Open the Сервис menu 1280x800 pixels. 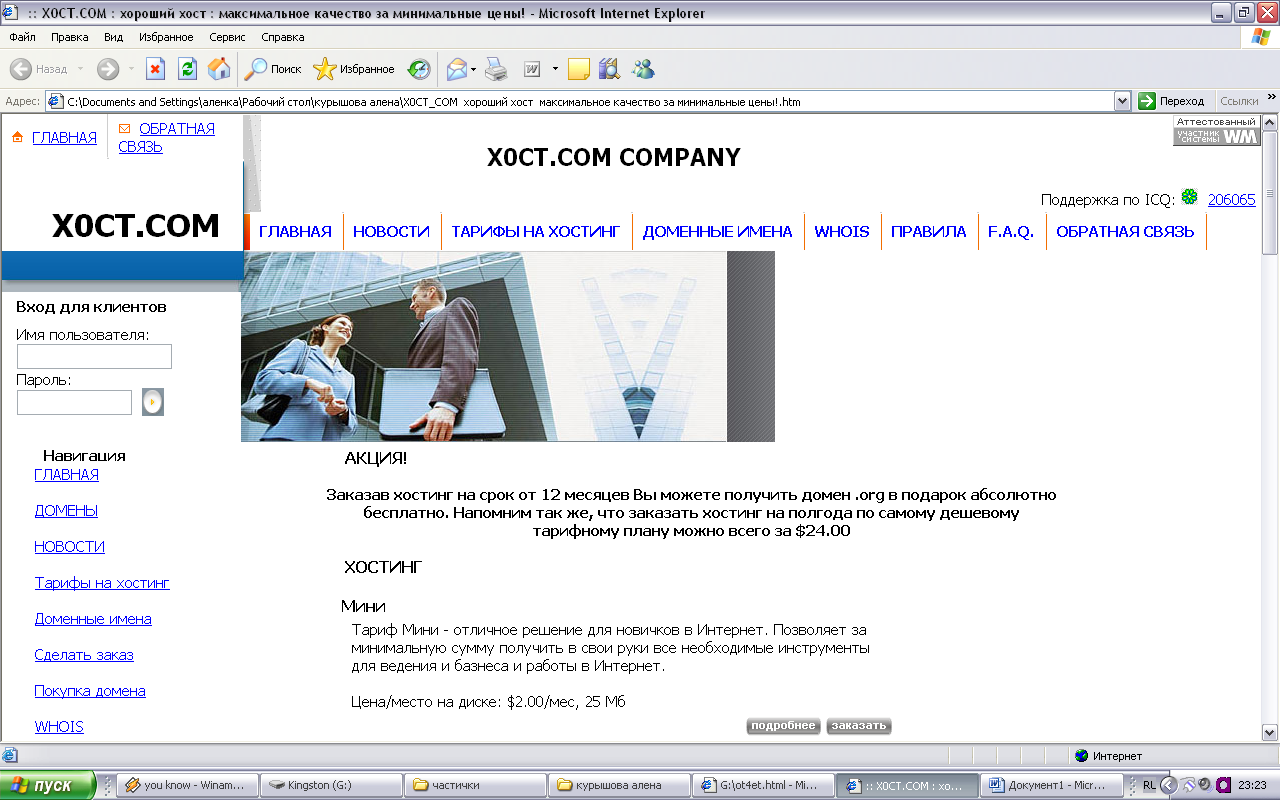(x=228, y=37)
